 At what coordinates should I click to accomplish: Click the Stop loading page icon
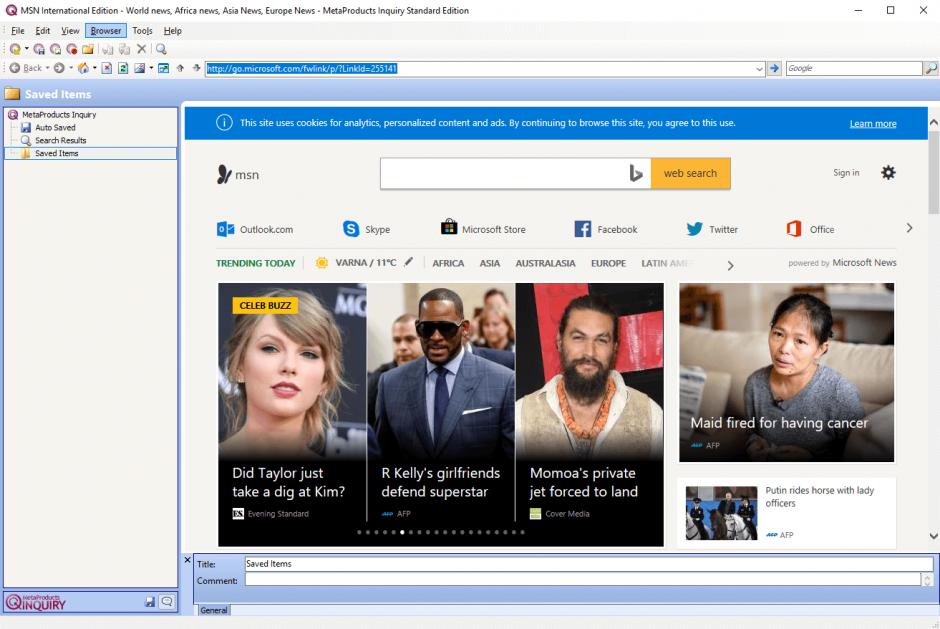click(x=107, y=68)
